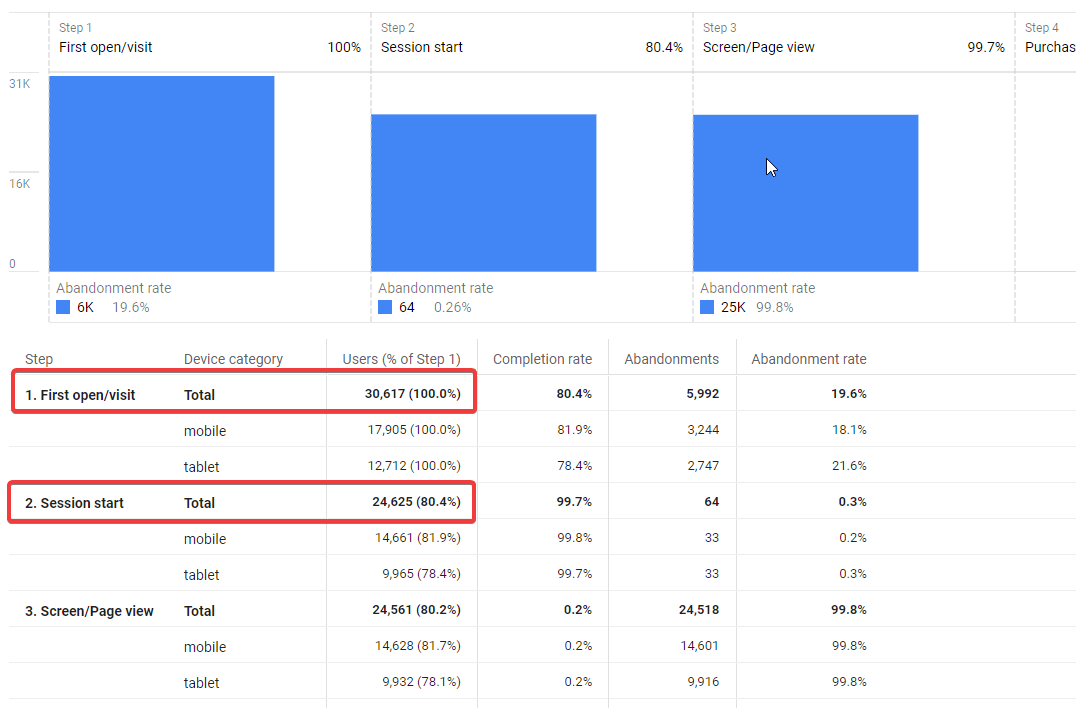Image resolution: width=1076 pixels, height=708 pixels.
Task: Click the blue legend swatch under Step 2
Action: 386,307
